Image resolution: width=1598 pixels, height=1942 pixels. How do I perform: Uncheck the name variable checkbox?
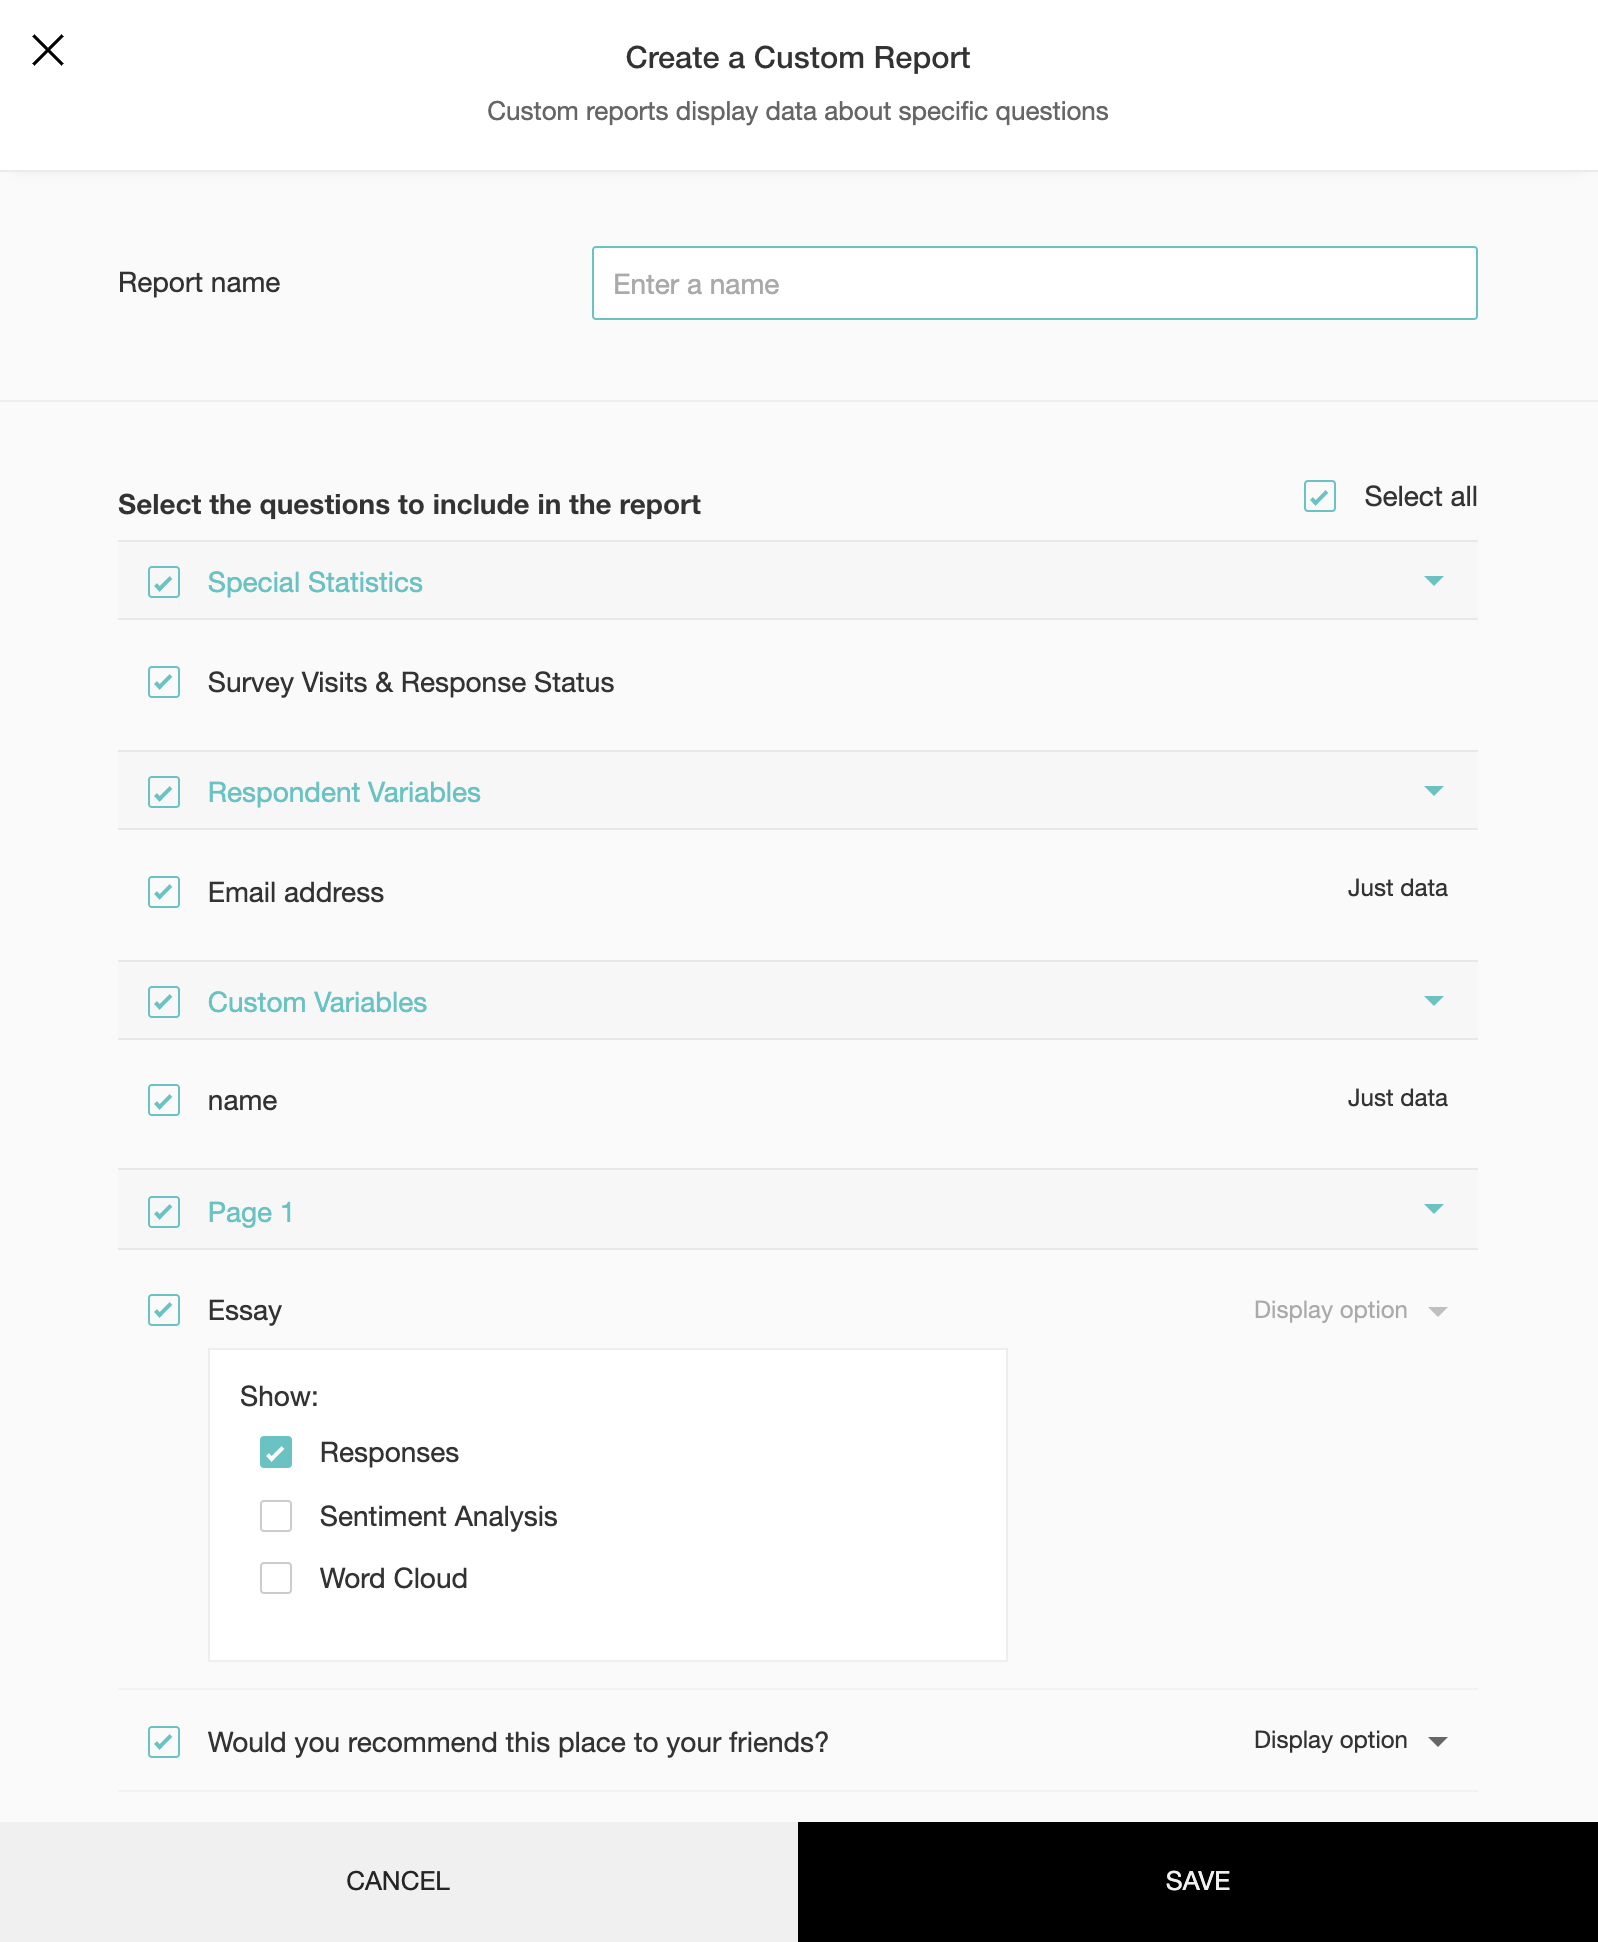tap(164, 1100)
